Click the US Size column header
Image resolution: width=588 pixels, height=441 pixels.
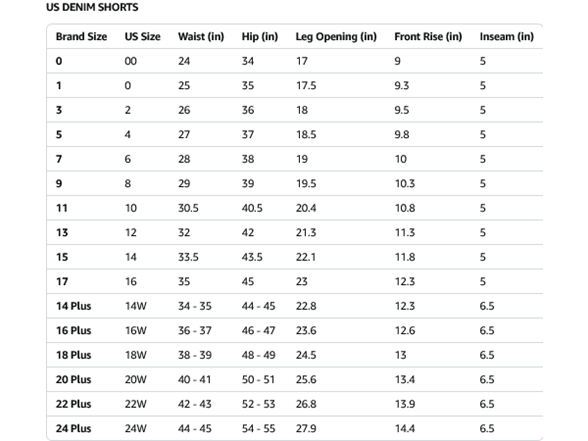pos(142,37)
